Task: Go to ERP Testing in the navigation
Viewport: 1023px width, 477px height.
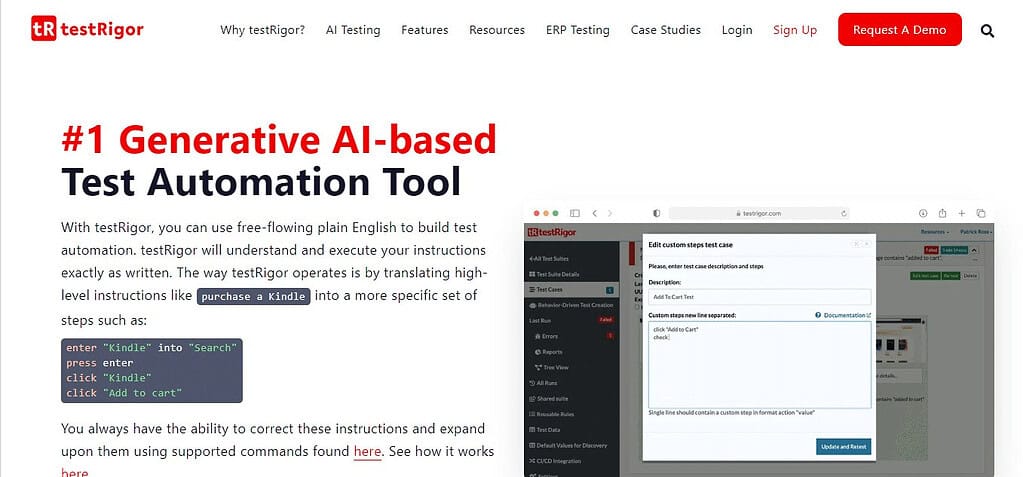Action: 577,30
